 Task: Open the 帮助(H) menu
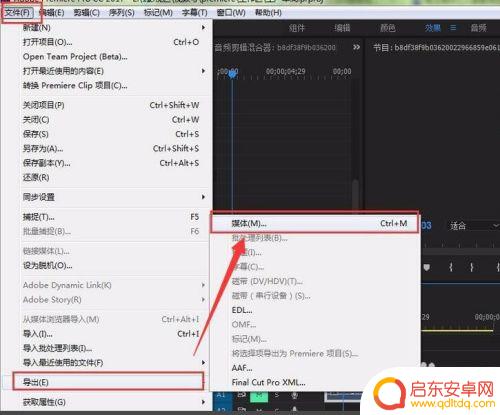coord(268,13)
